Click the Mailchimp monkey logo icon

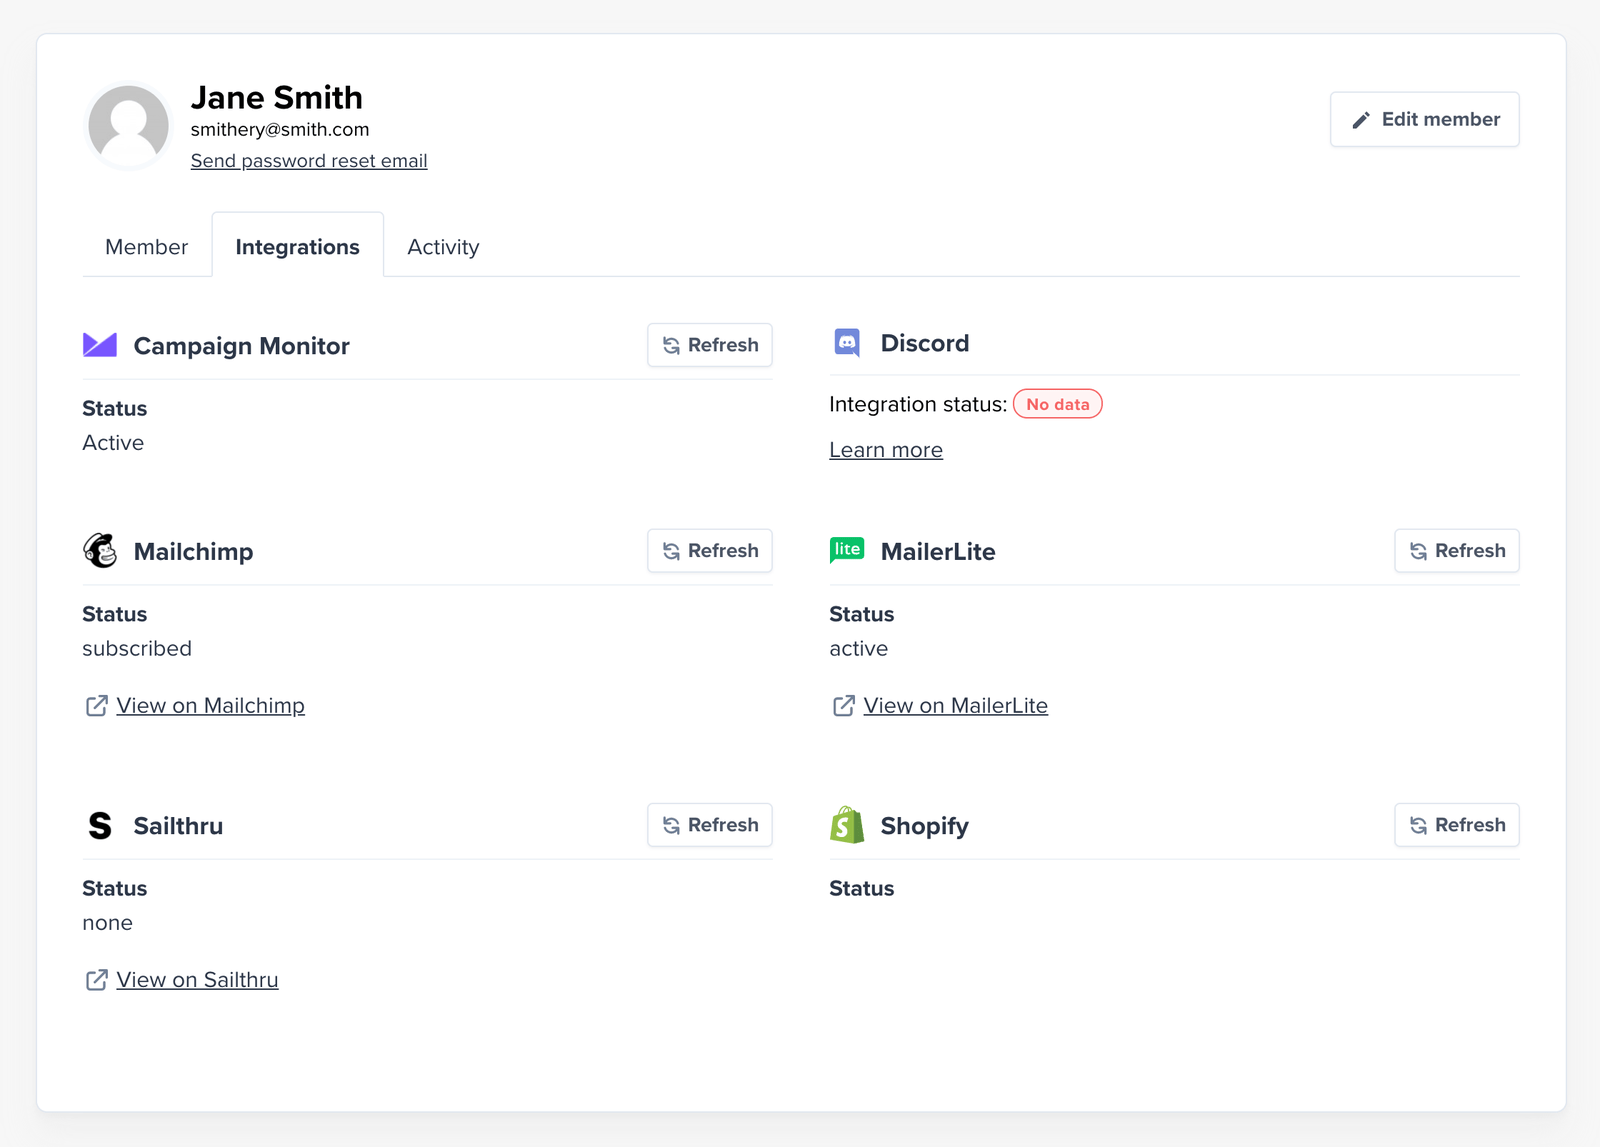pos(100,551)
